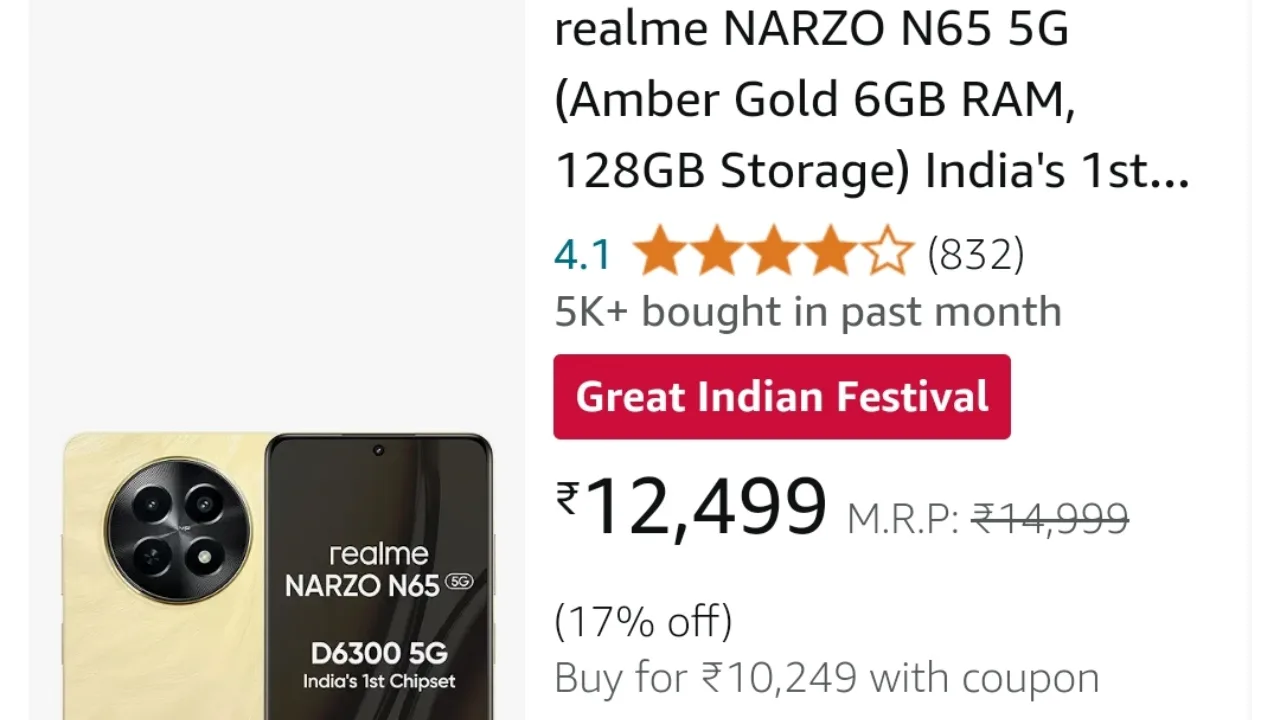Open the realme NARZO phone product image

(x=278, y=576)
